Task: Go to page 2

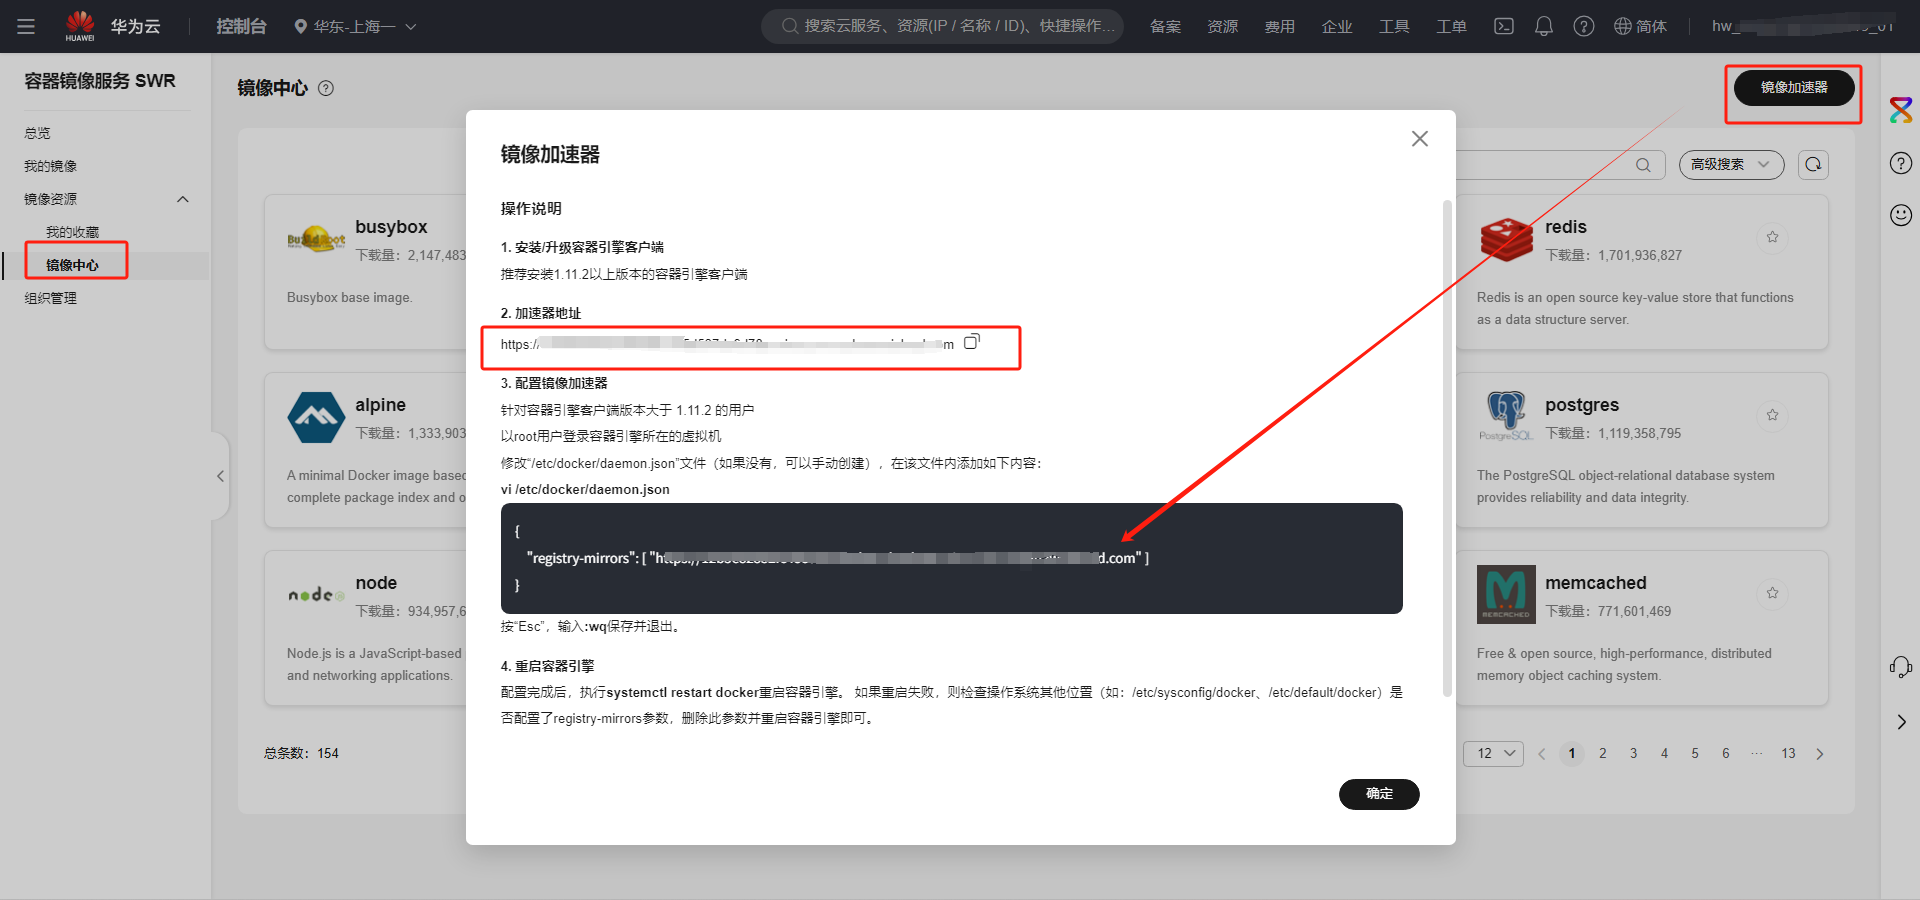Action: click(1603, 753)
